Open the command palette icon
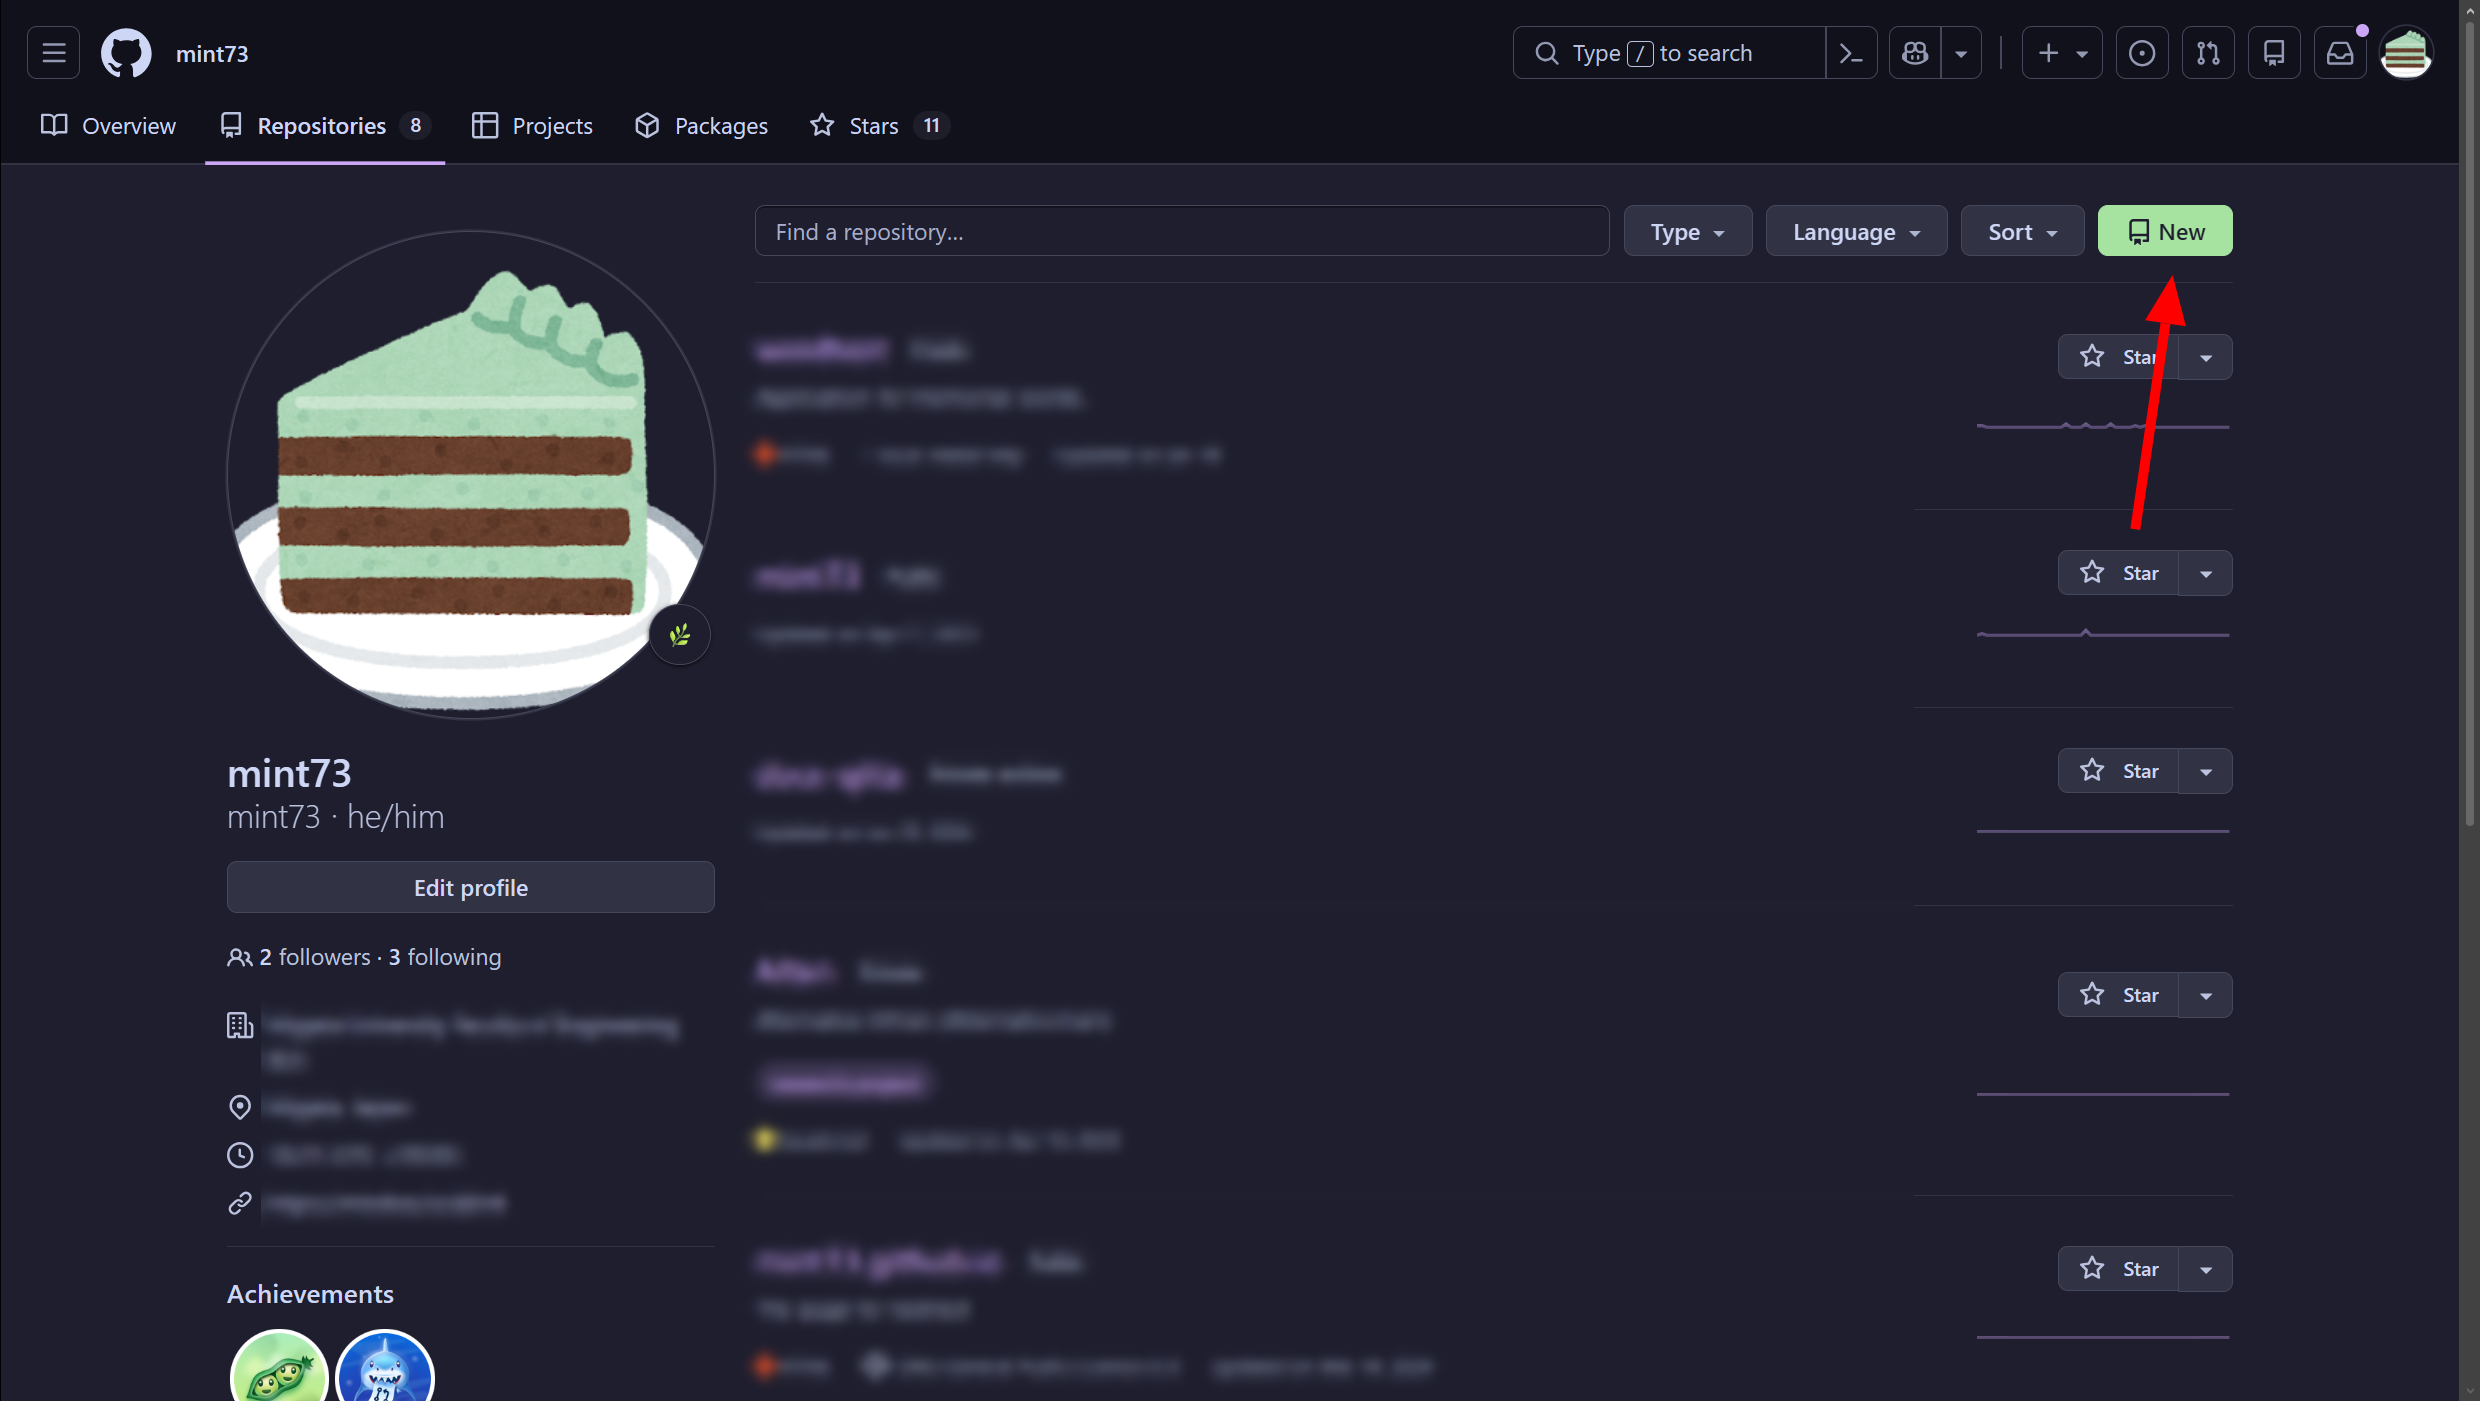The width and height of the screenshot is (2480, 1401). point(1851,53)
